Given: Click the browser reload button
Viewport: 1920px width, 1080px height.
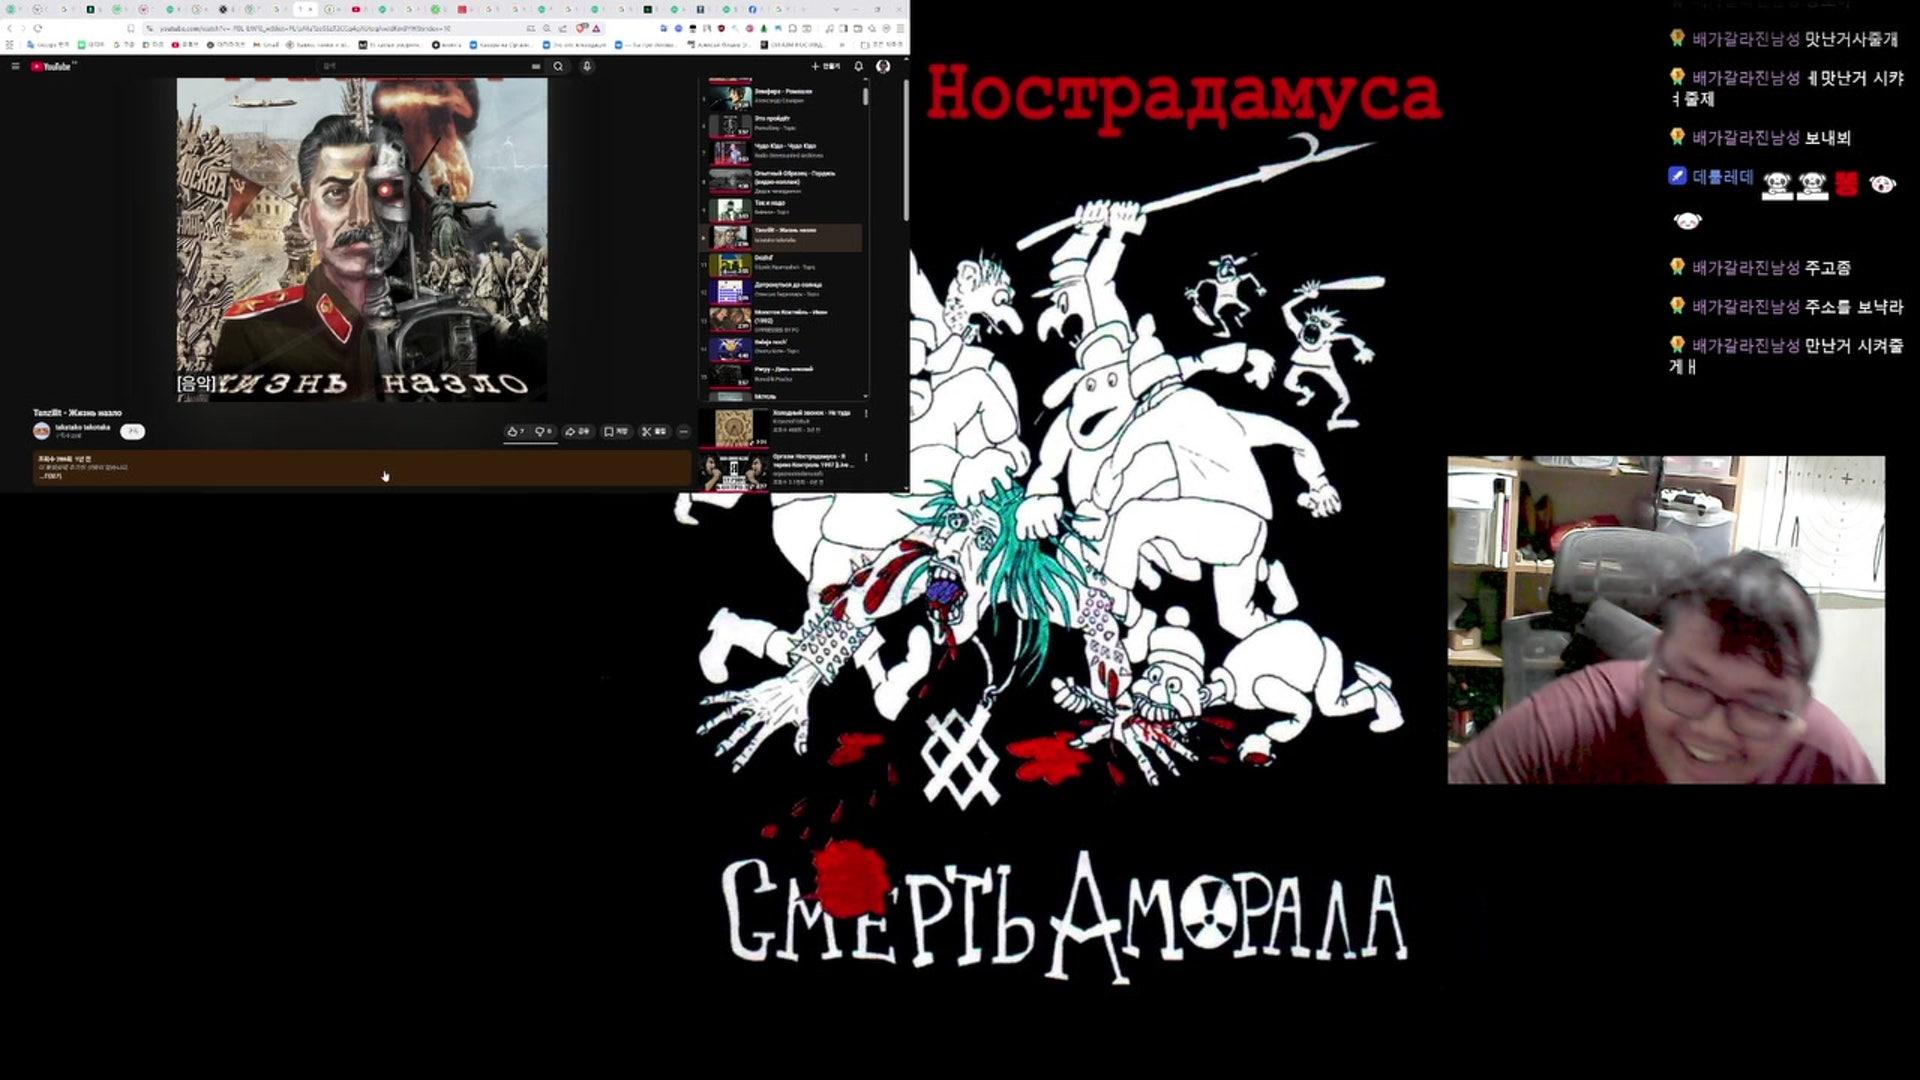Looking at the screenshot, I should [x=38, y=28].
